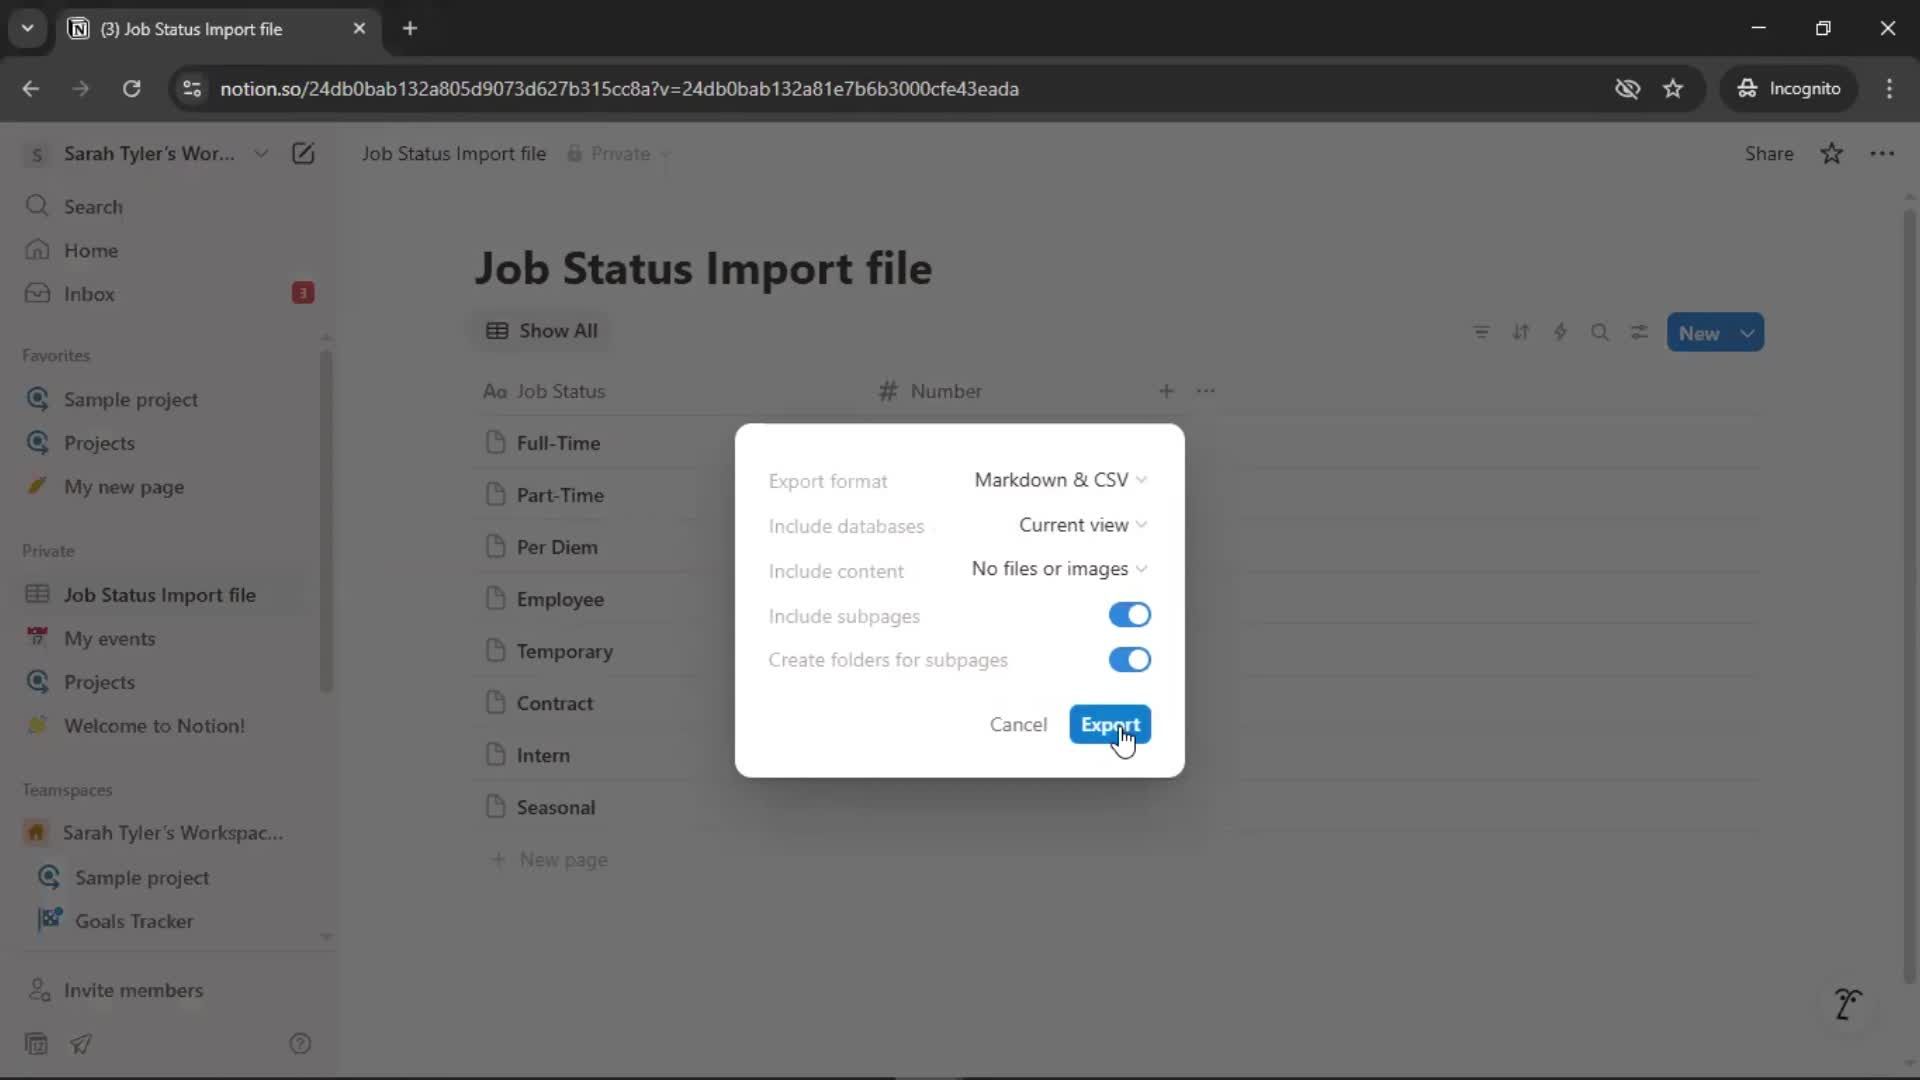
Task: Open Goals Tracker page
Action: point(133,921)
